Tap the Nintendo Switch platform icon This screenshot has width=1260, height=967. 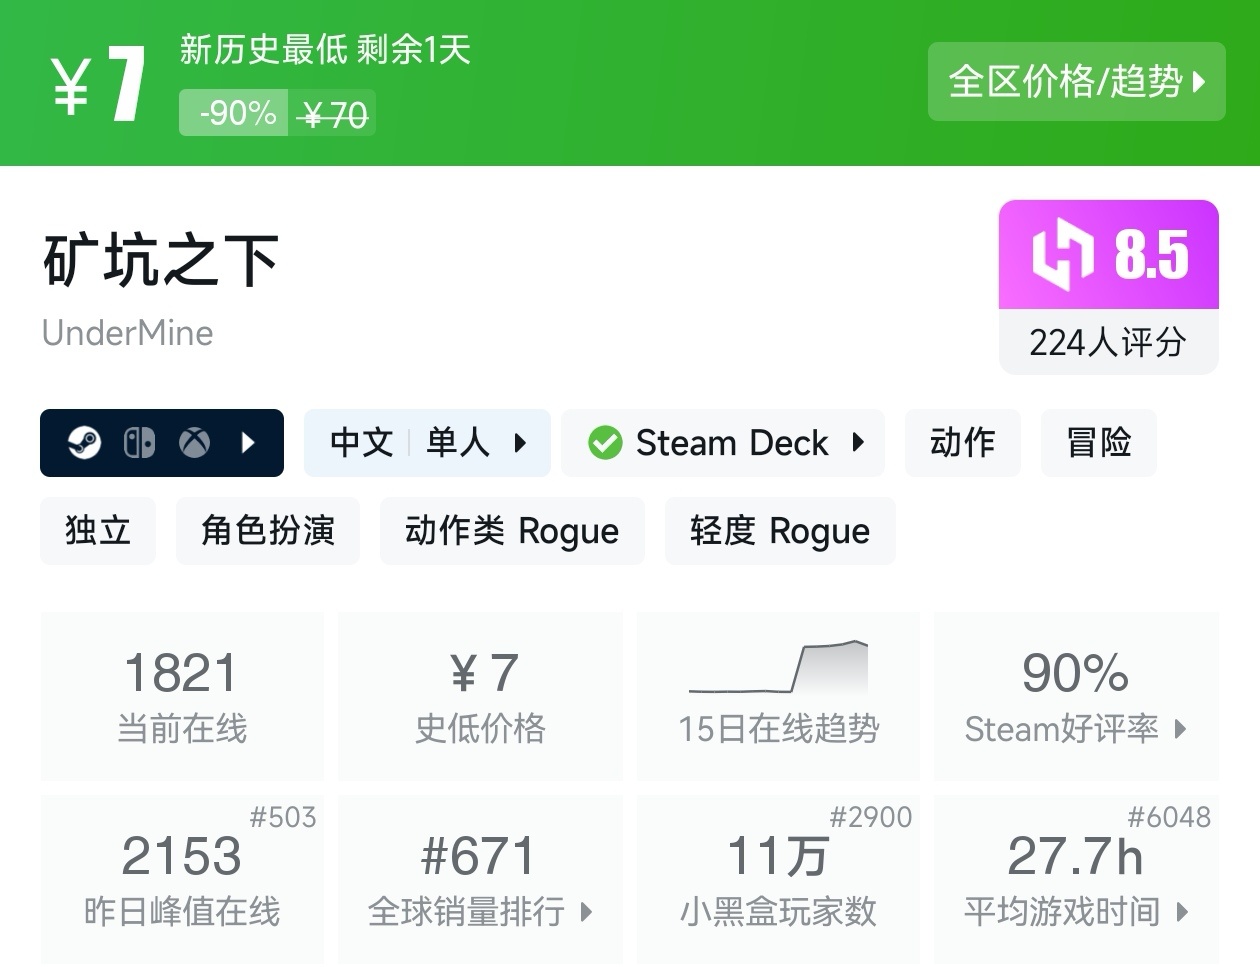click(139, 442)
